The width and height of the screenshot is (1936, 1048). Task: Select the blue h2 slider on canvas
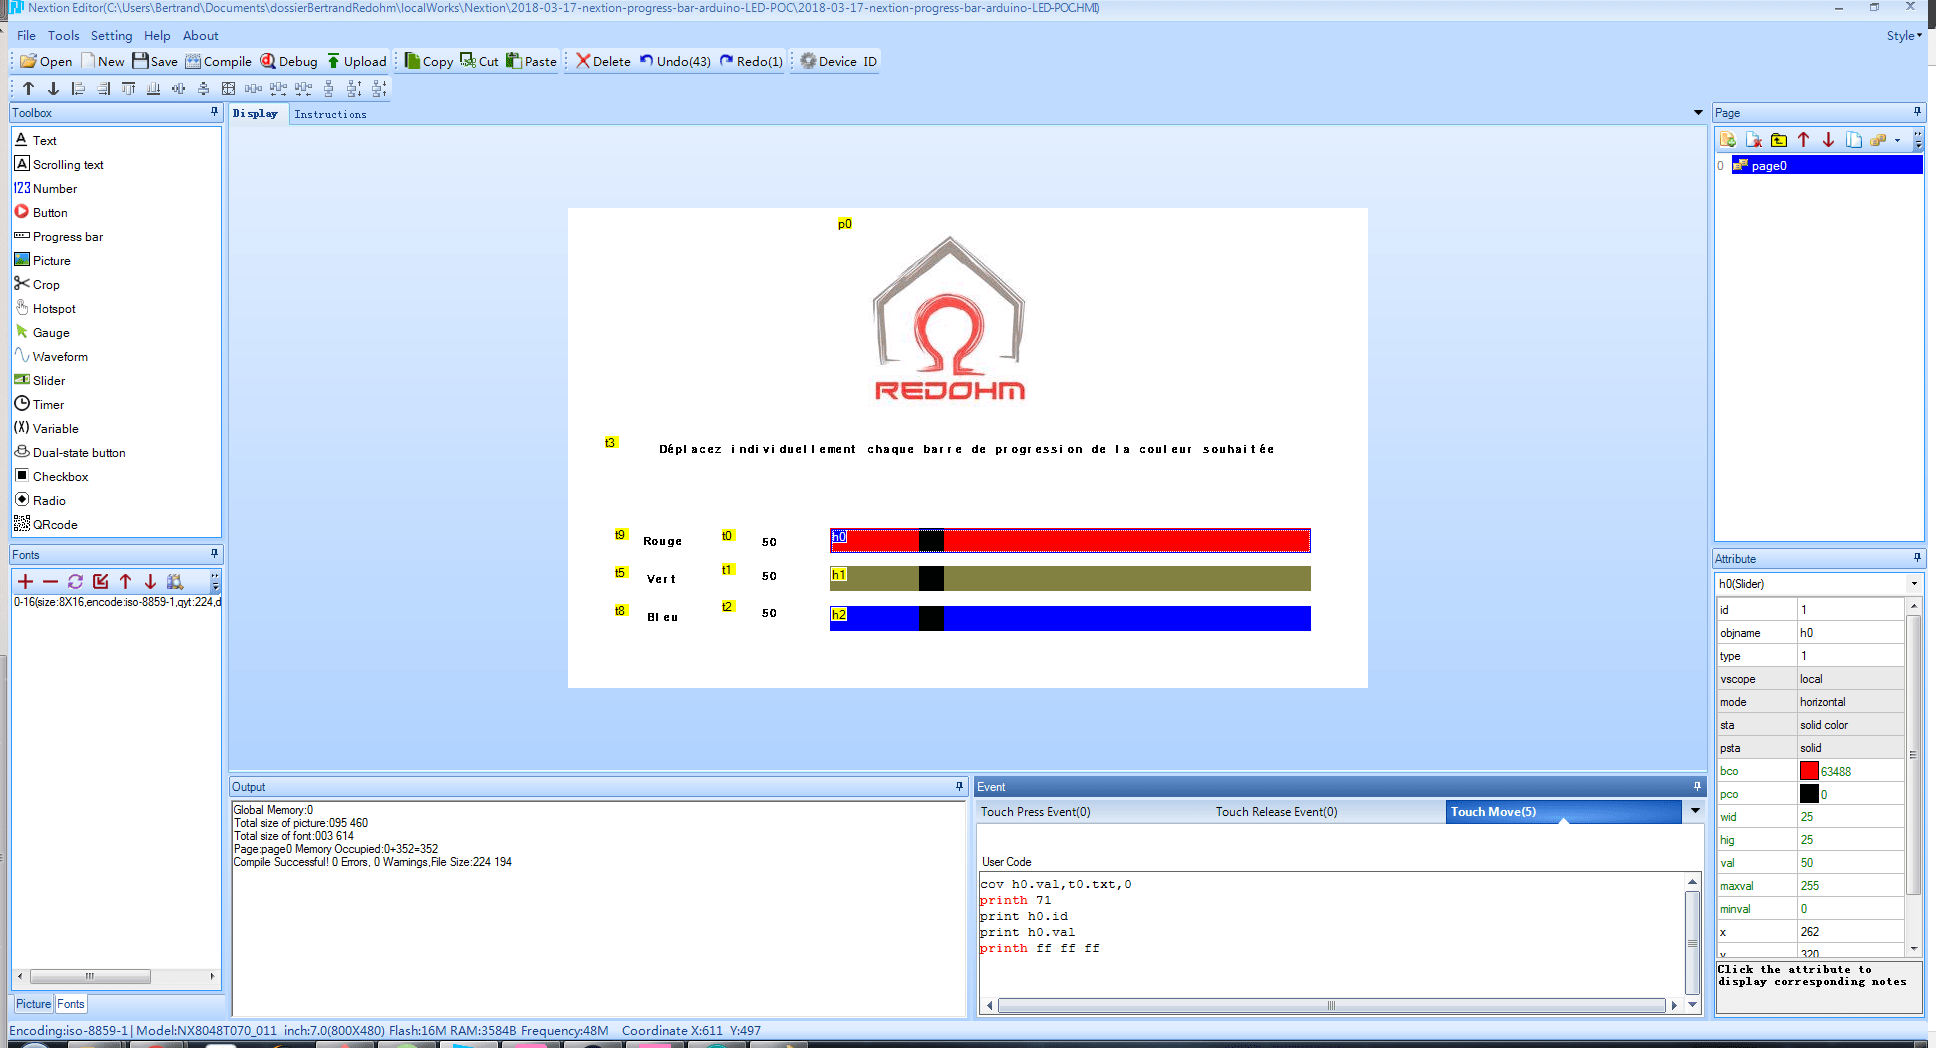point(1070,618)
